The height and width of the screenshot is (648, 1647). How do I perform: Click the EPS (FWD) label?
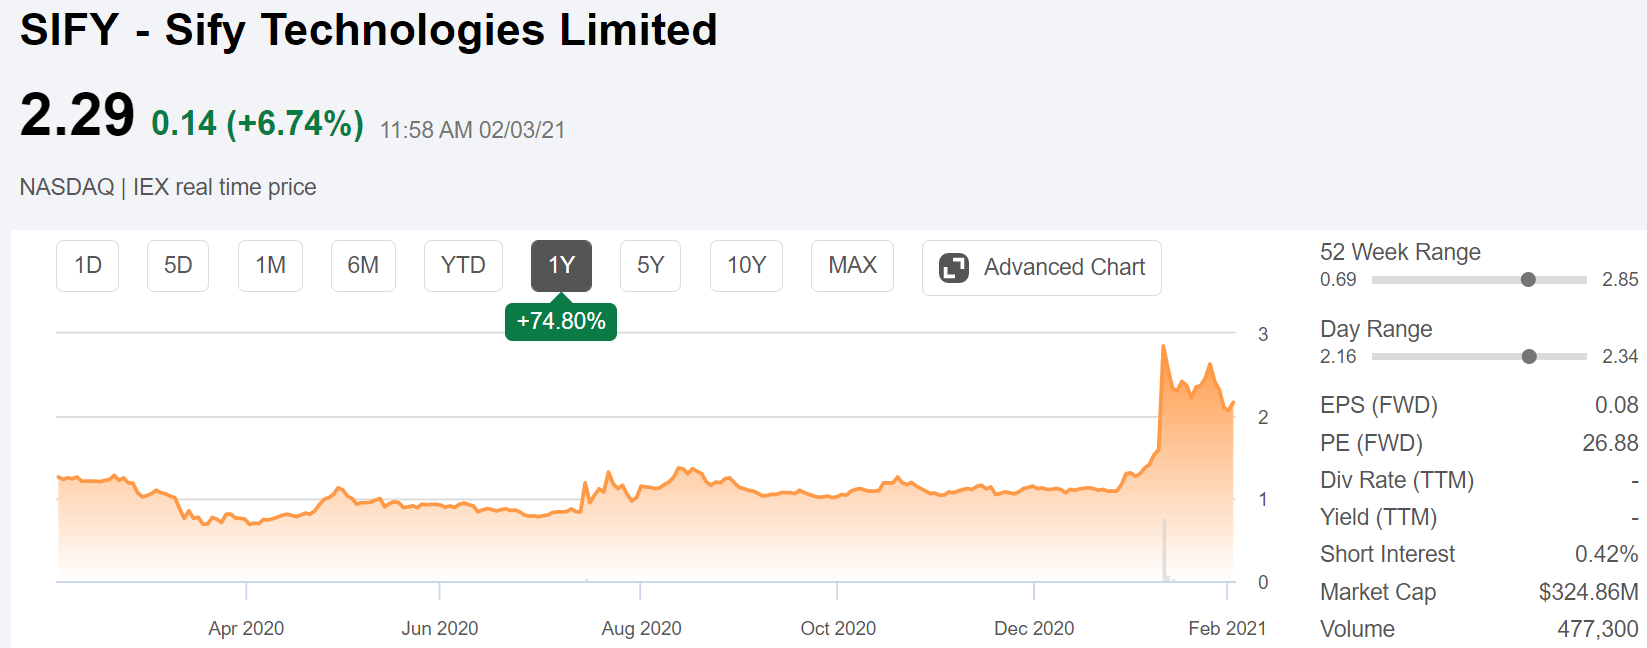tap(1379, 405)
